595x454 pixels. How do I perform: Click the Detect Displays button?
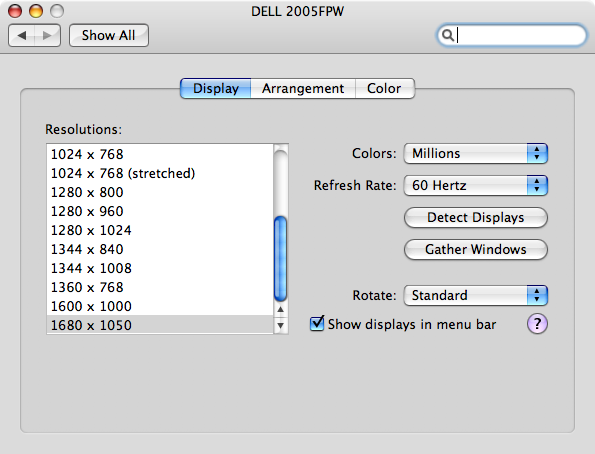click(476, 218)
